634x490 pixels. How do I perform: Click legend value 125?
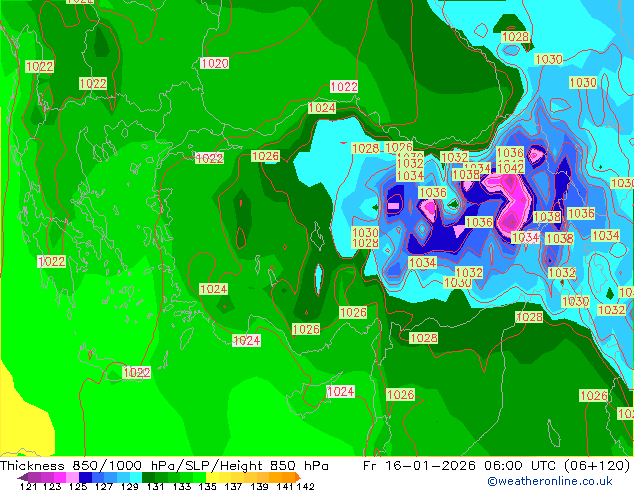(78, 486)
